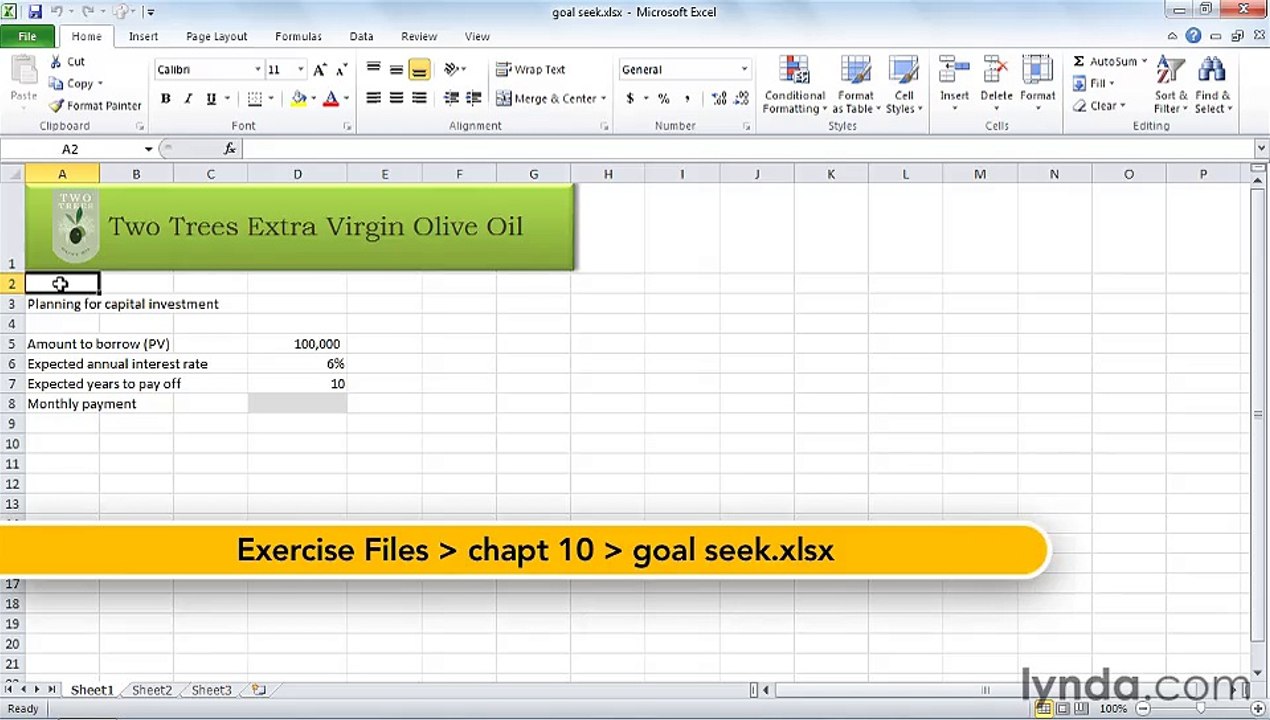
Task: Select cell D5 containing 100,000
Action: click(x=297, y=344)
